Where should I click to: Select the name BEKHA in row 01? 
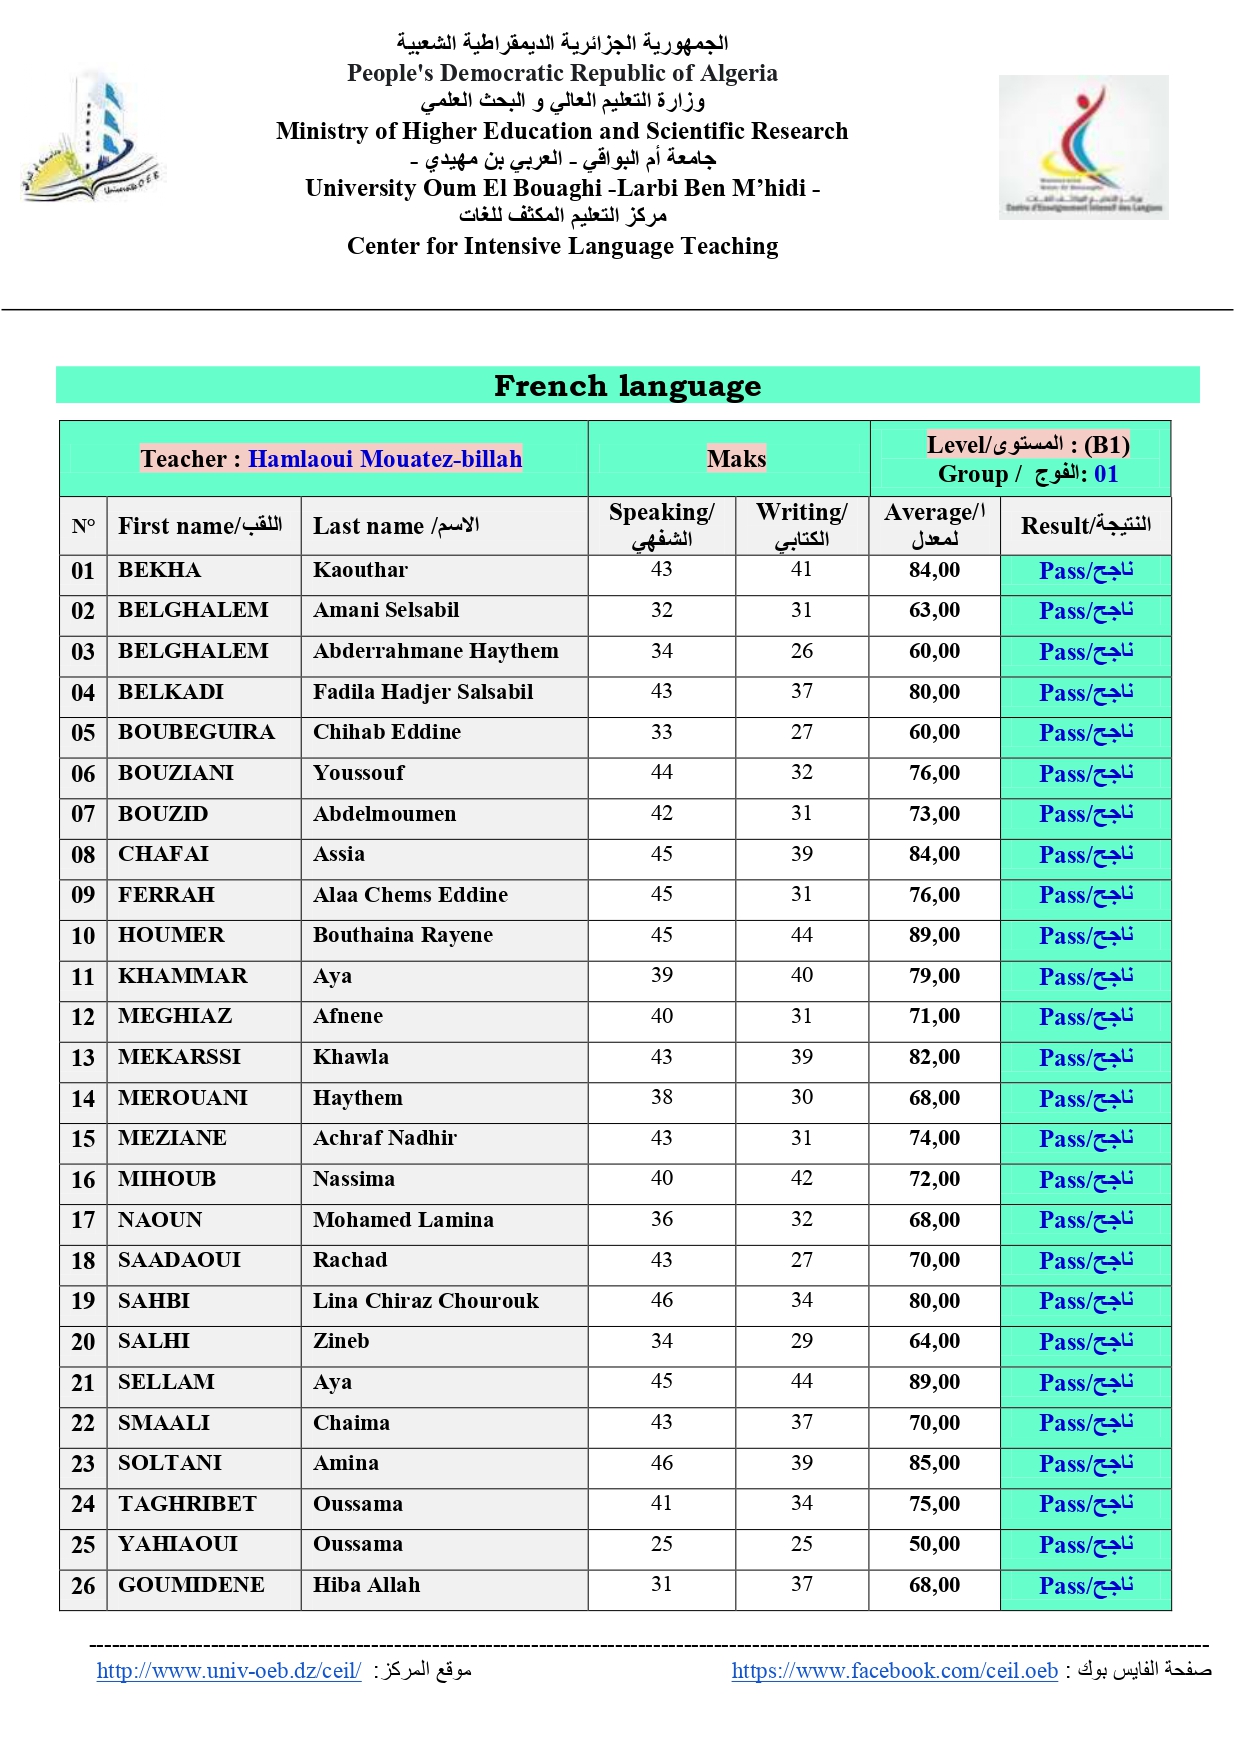point(159,570)
